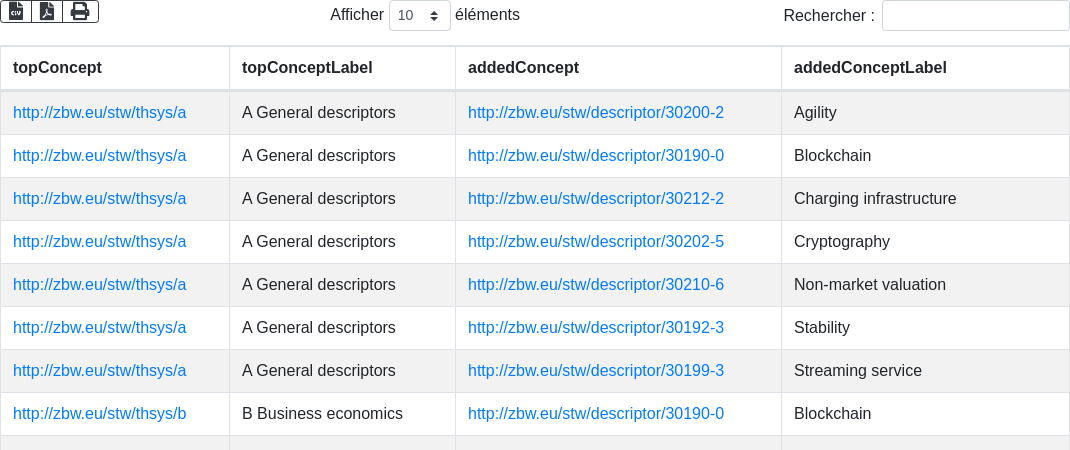Select the 'B Business economics' cell
The image size is (1070, 450).
[x=322, y=414]
